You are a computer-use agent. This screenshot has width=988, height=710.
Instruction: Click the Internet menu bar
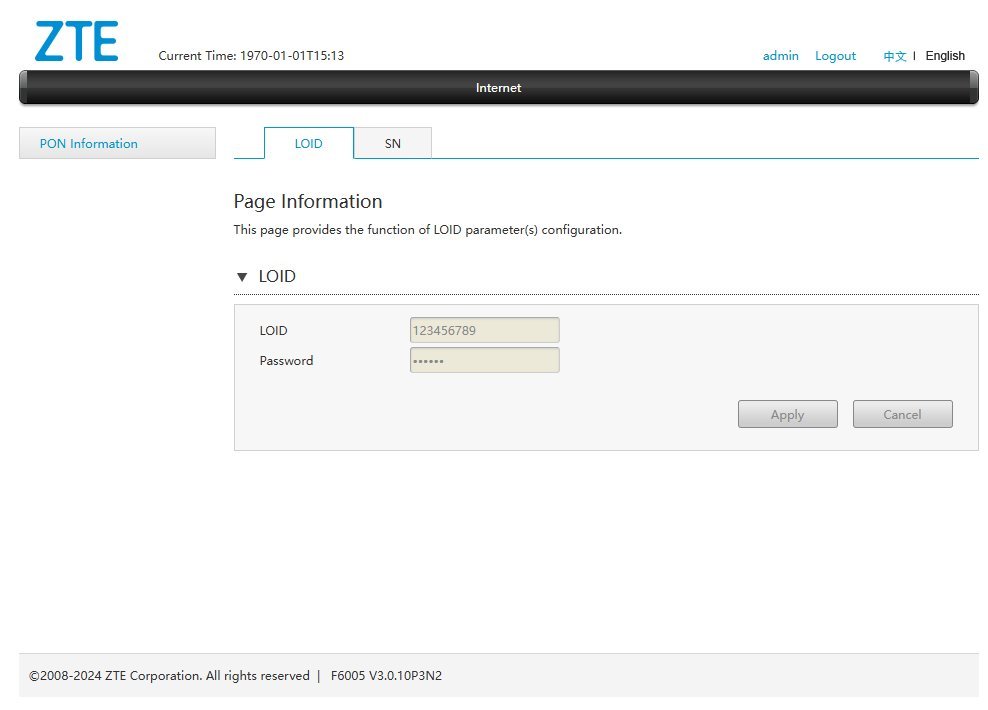pos(498,88)
